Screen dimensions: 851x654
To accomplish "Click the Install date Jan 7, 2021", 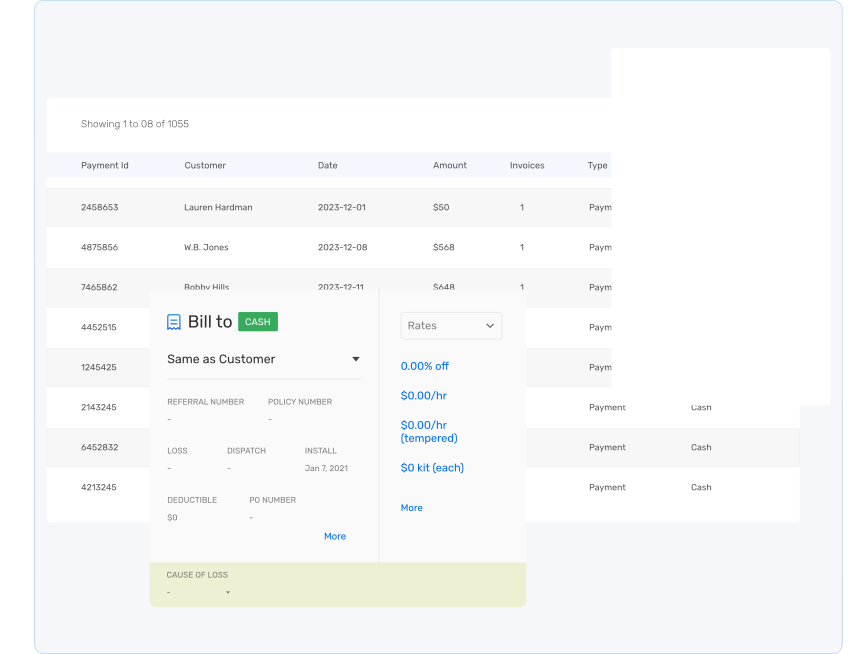I will point(326,468).
